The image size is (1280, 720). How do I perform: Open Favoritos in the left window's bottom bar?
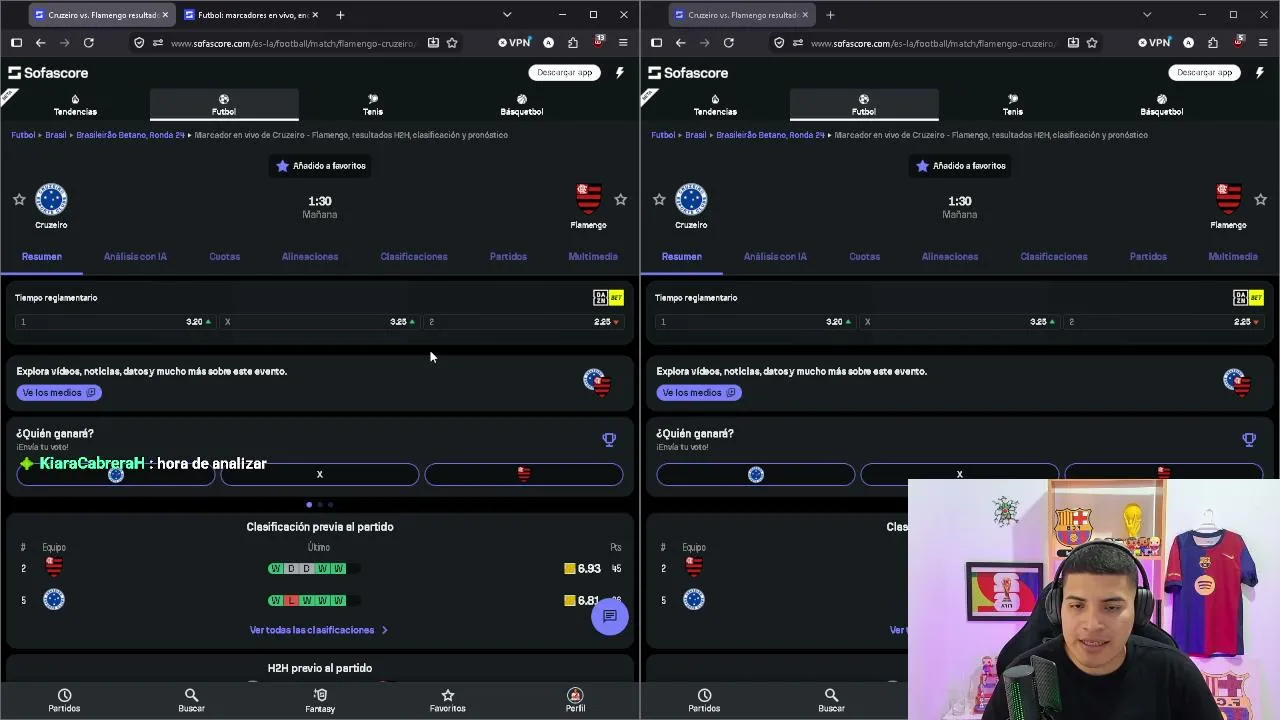(448, 700)
